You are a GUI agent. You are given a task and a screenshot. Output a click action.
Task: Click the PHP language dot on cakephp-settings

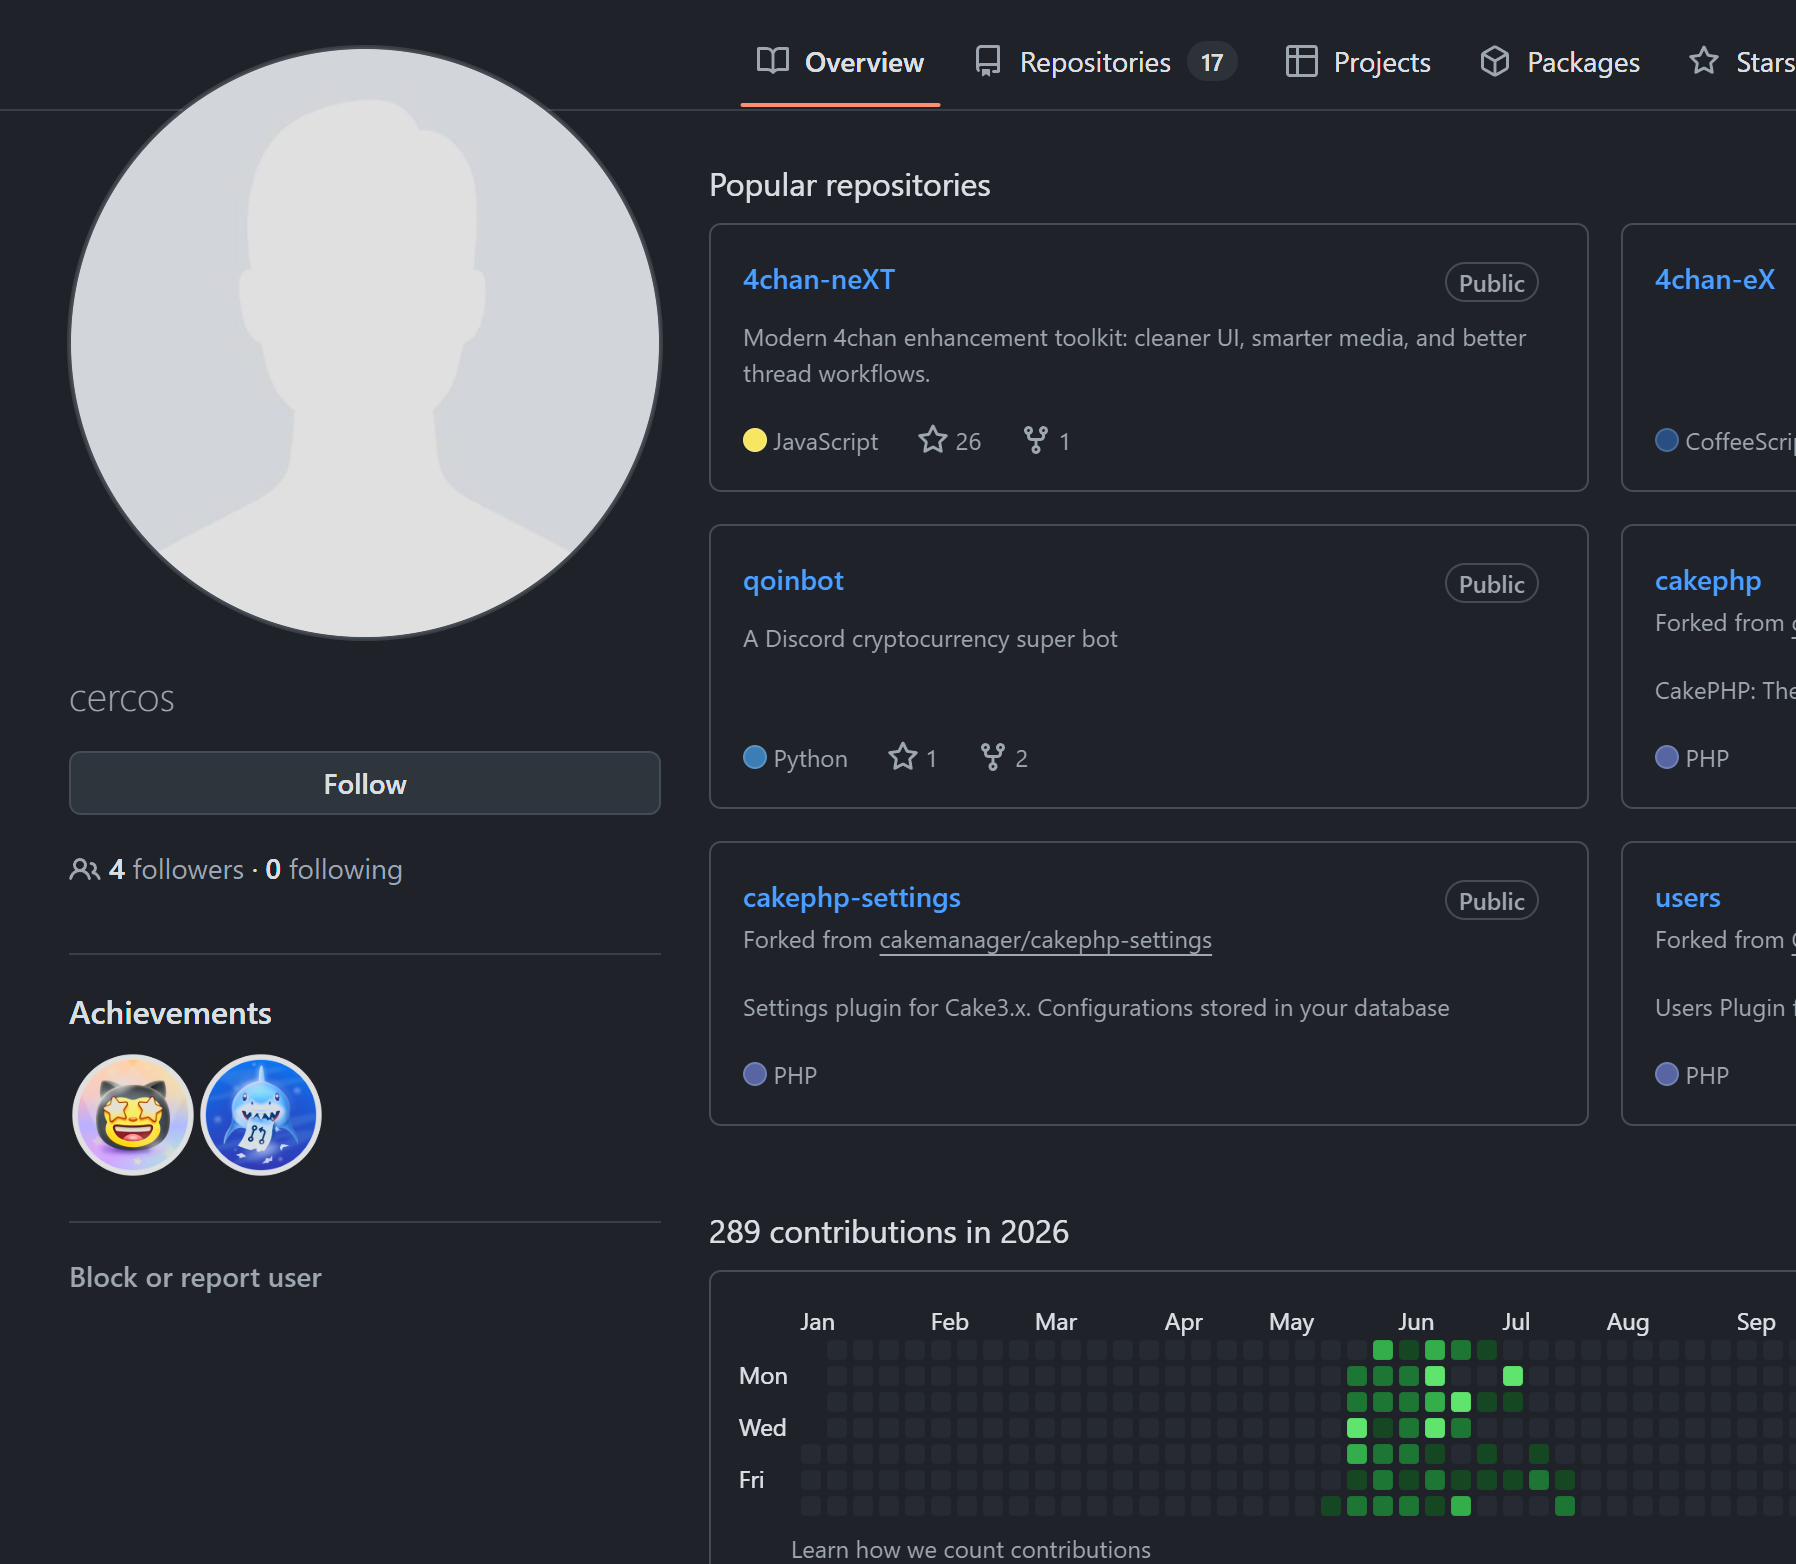pos(755,1074)
